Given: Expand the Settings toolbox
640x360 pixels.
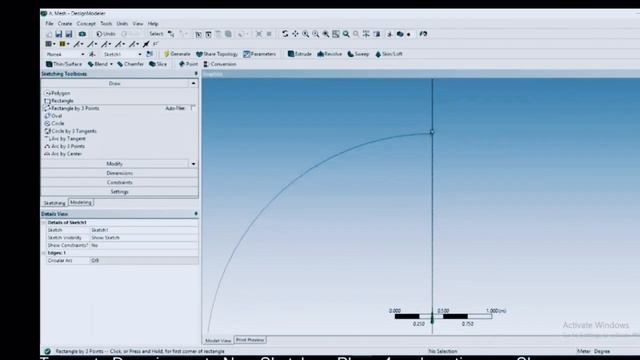Looking at the screenshot, I should 120,192.
